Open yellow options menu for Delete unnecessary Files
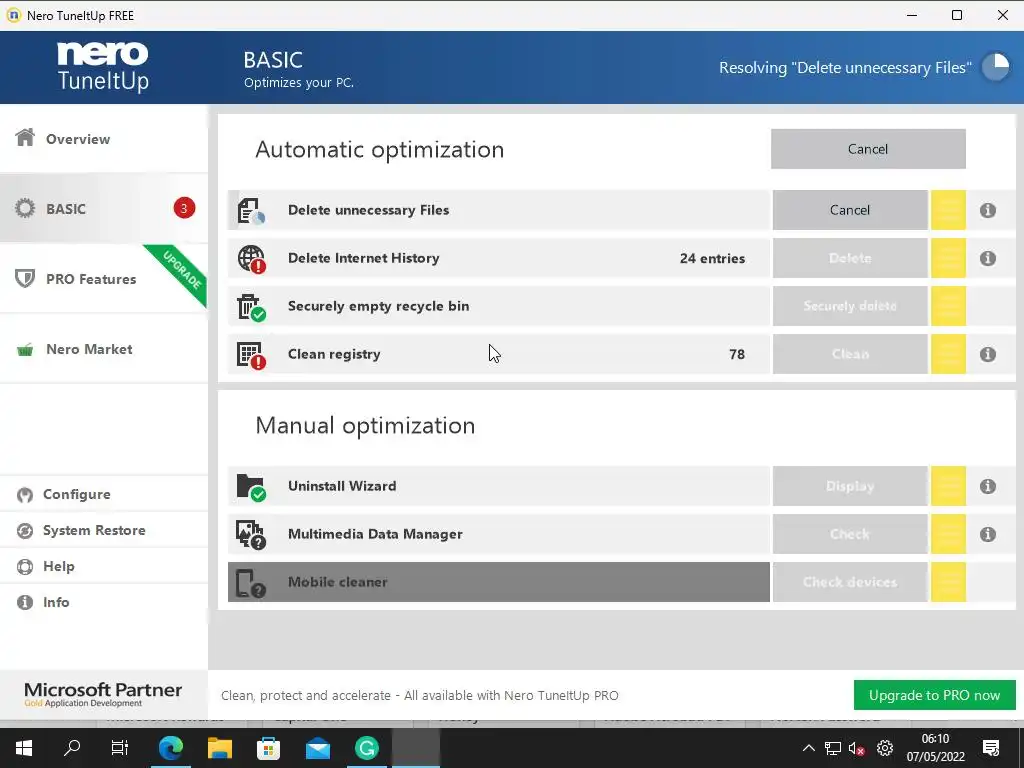Image resolution: width=1024 pixels, height=768 pixels. click(948, 210)
